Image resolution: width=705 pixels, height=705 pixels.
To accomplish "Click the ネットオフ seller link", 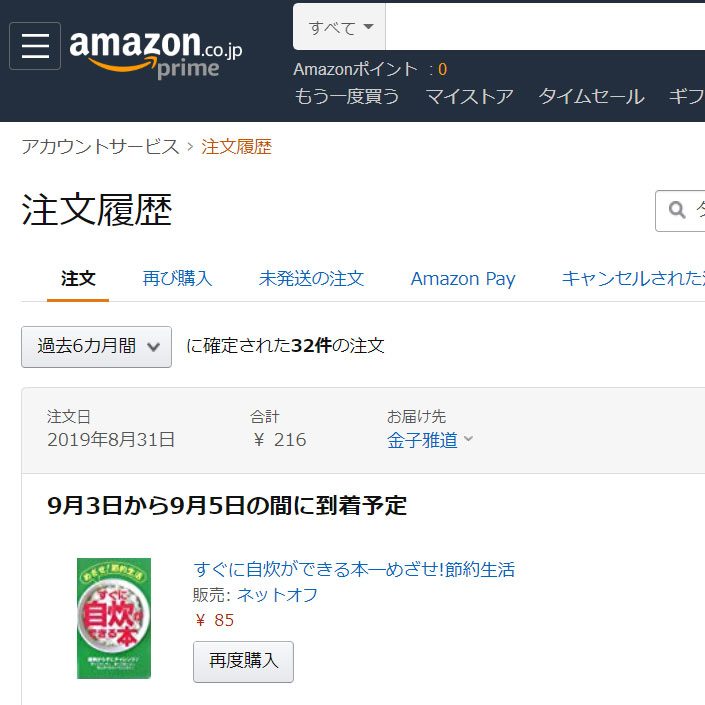I will pyautogui.click(x=277, y=595).
